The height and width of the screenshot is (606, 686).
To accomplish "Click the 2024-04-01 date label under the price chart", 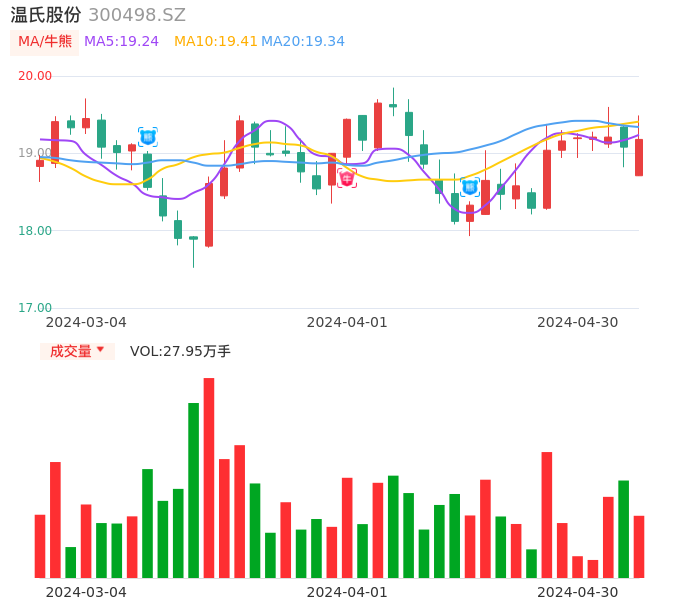I will [x=346, y=322].
